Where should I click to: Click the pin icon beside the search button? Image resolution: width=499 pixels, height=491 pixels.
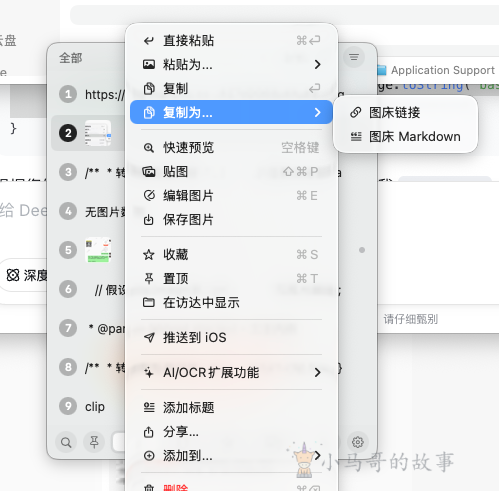[x=94, y=442]
